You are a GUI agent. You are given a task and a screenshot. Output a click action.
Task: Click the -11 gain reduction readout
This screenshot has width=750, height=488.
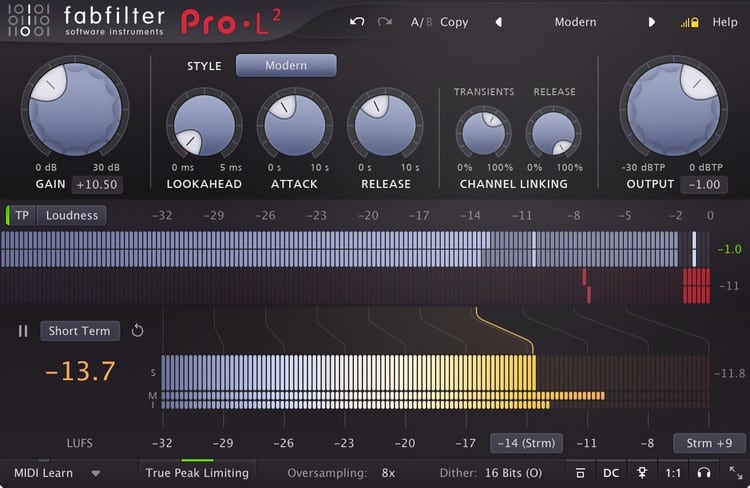729,286
